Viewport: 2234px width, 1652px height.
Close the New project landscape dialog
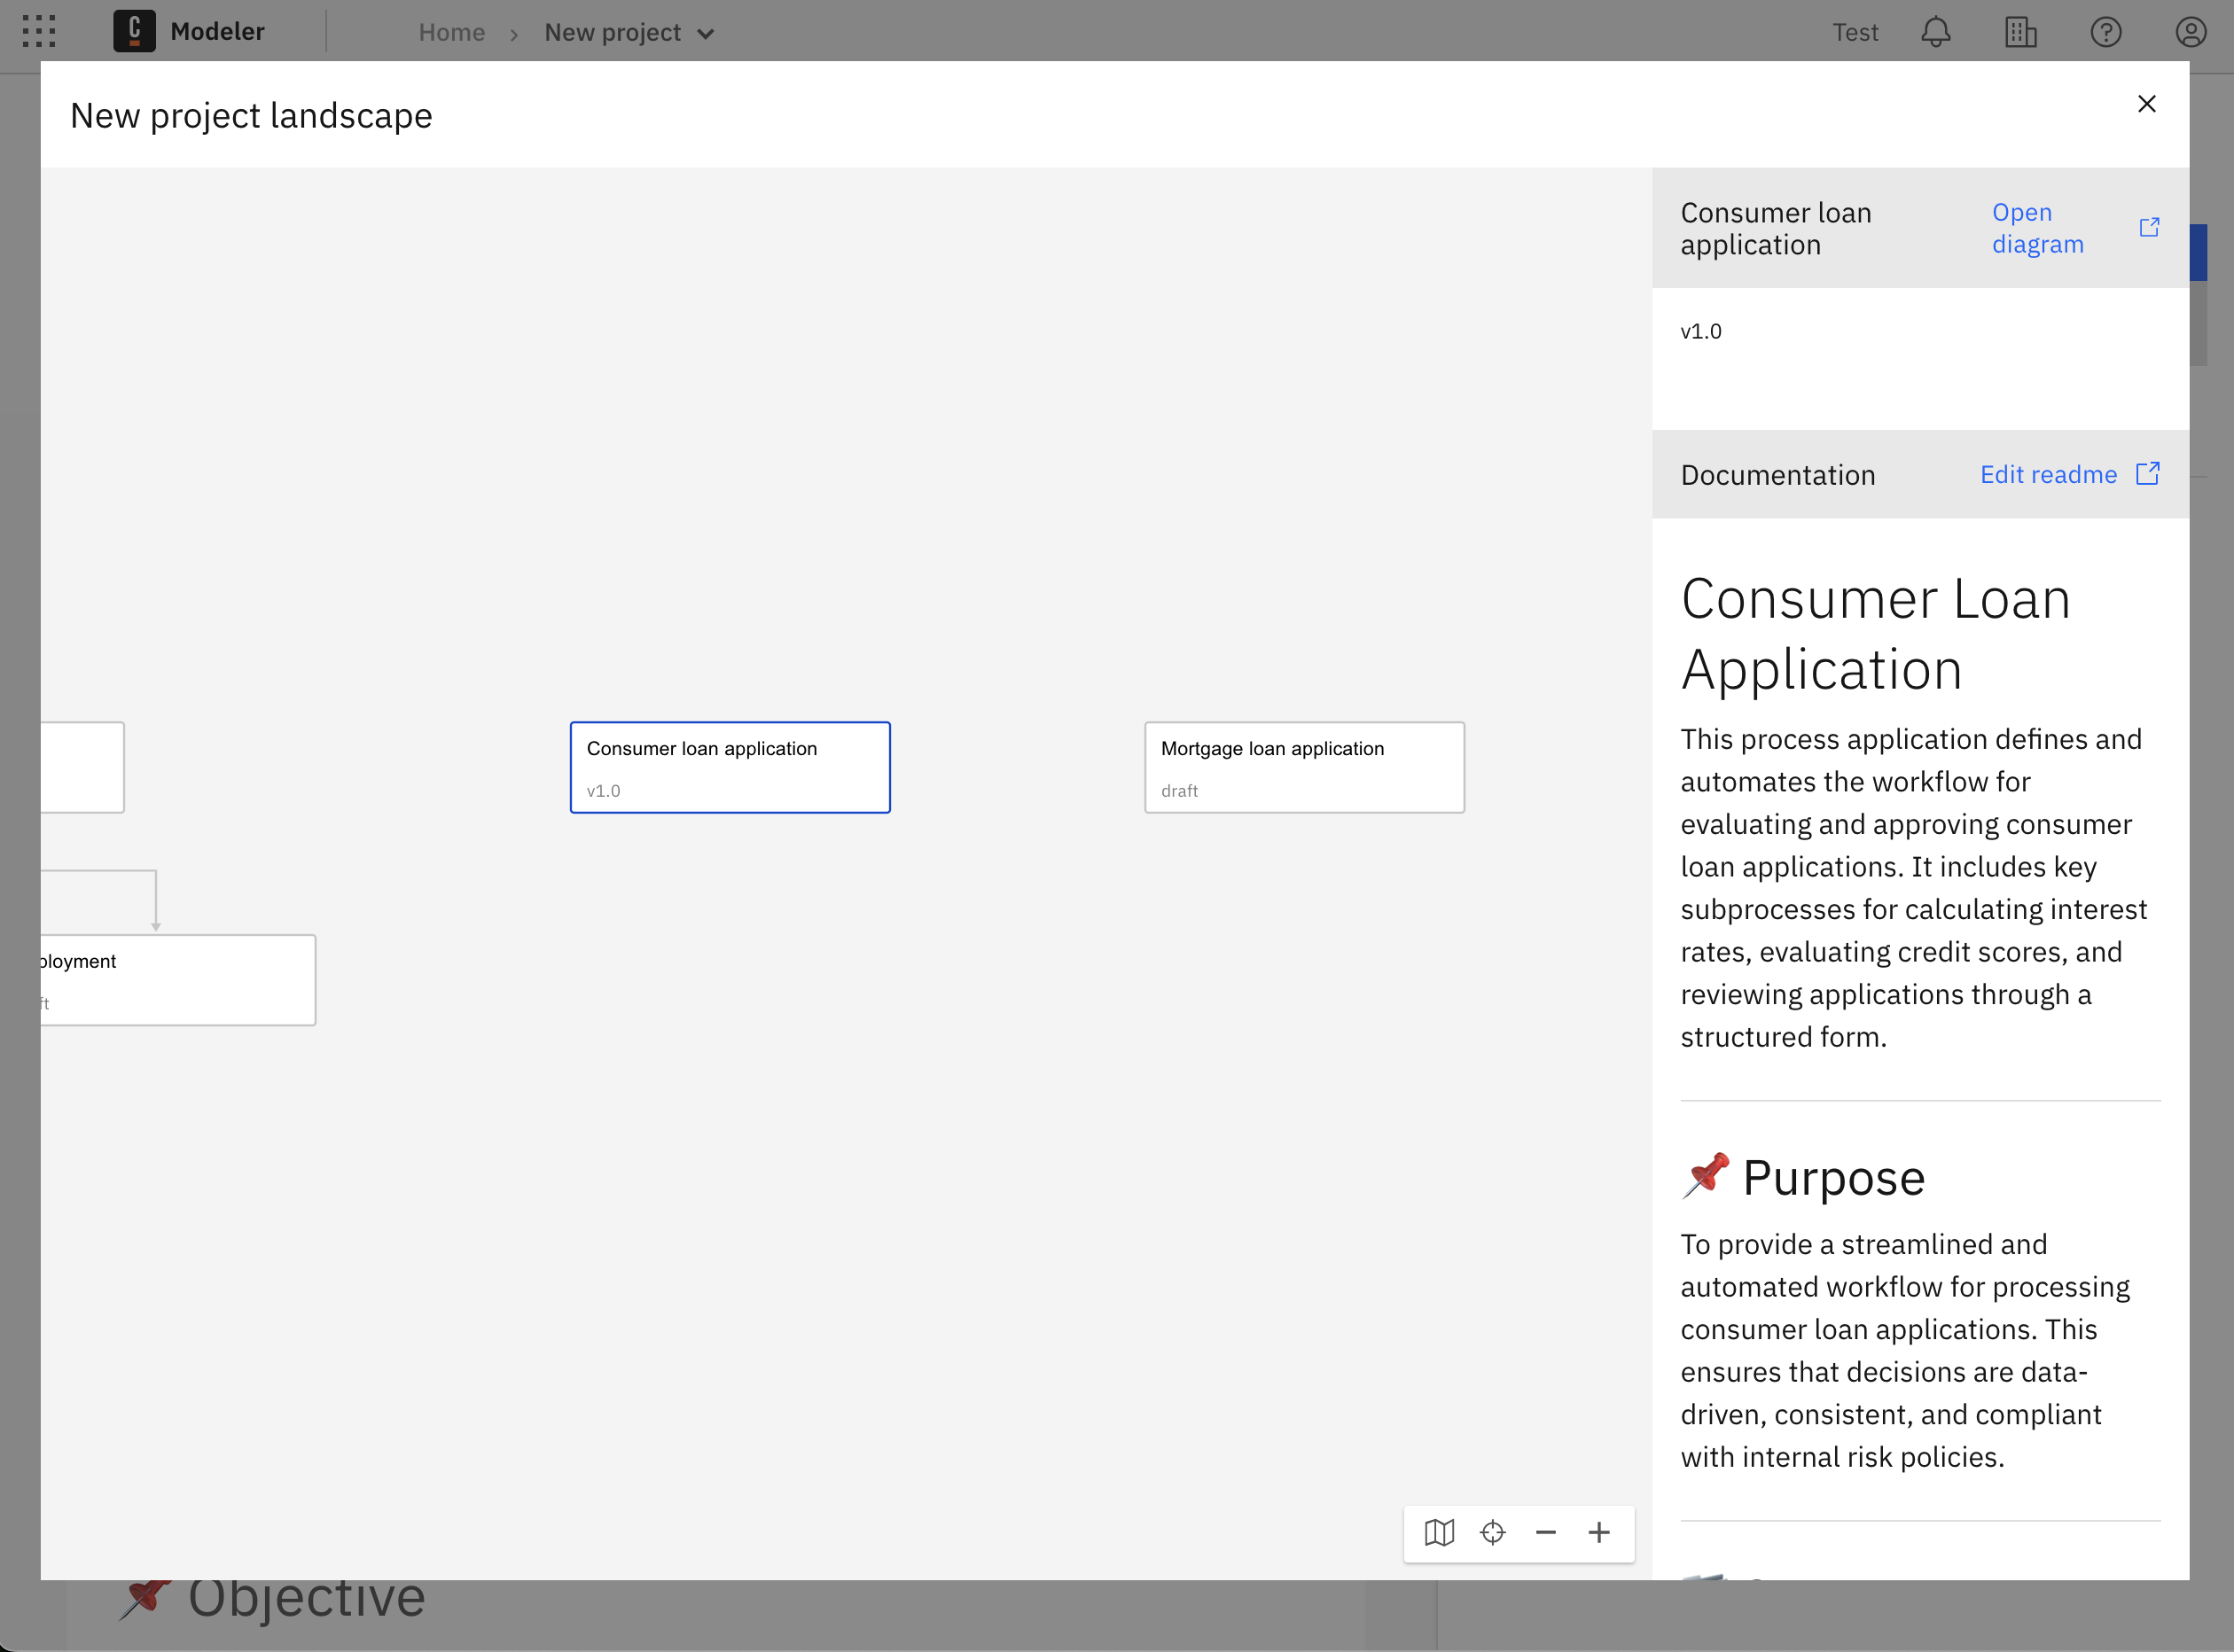point(2146,103)
